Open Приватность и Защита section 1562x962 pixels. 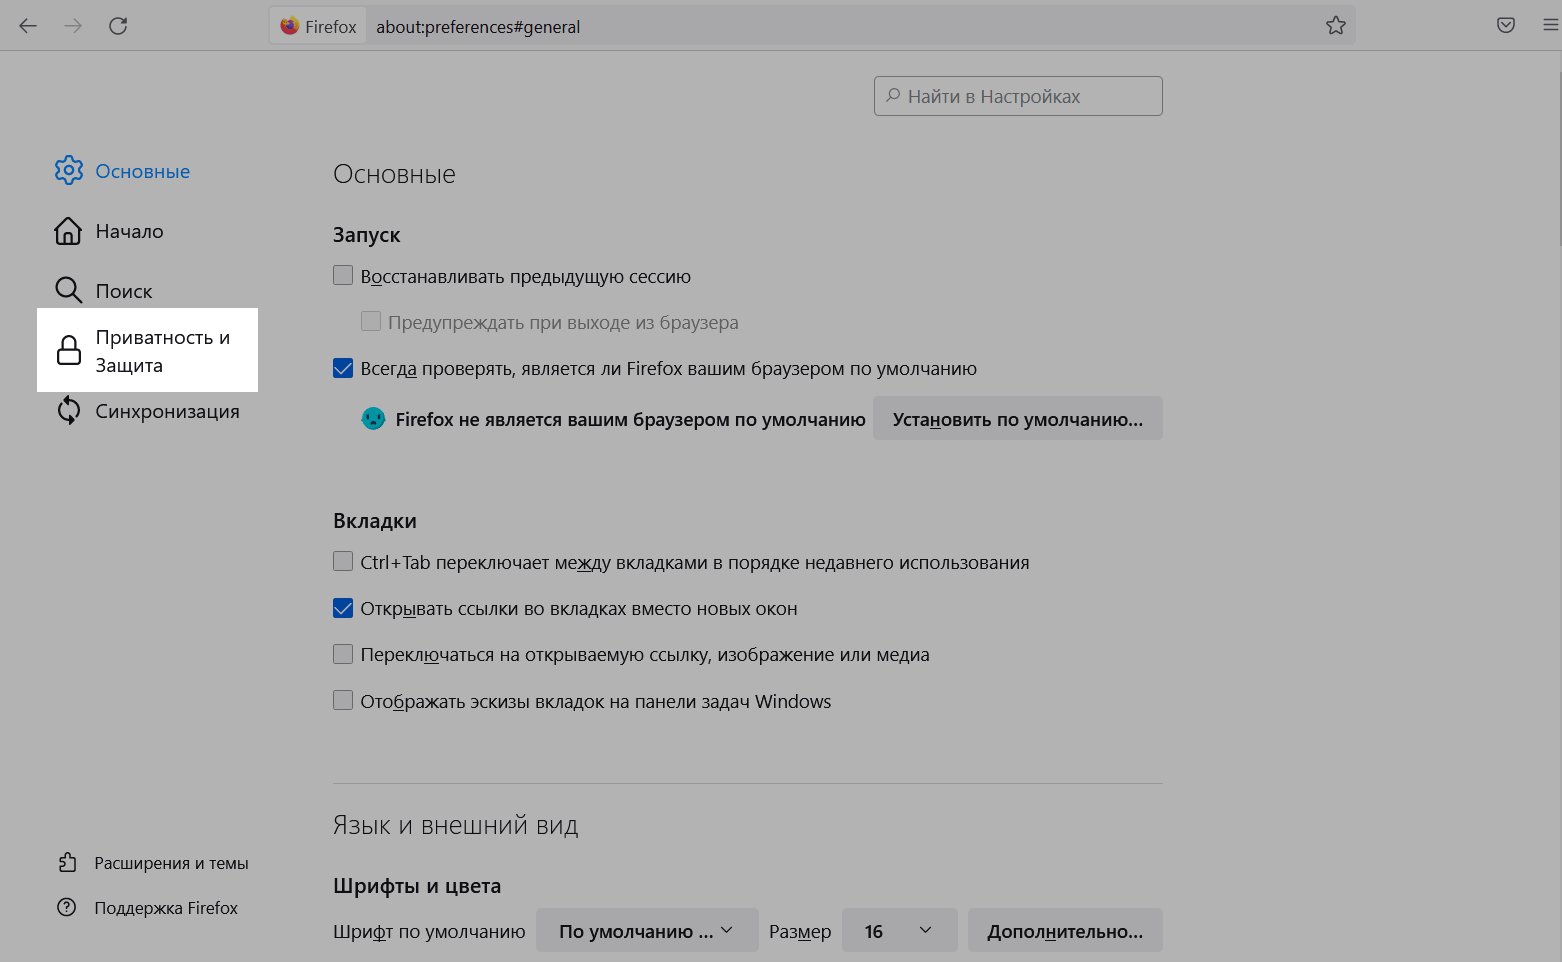[x=148, y=351]
